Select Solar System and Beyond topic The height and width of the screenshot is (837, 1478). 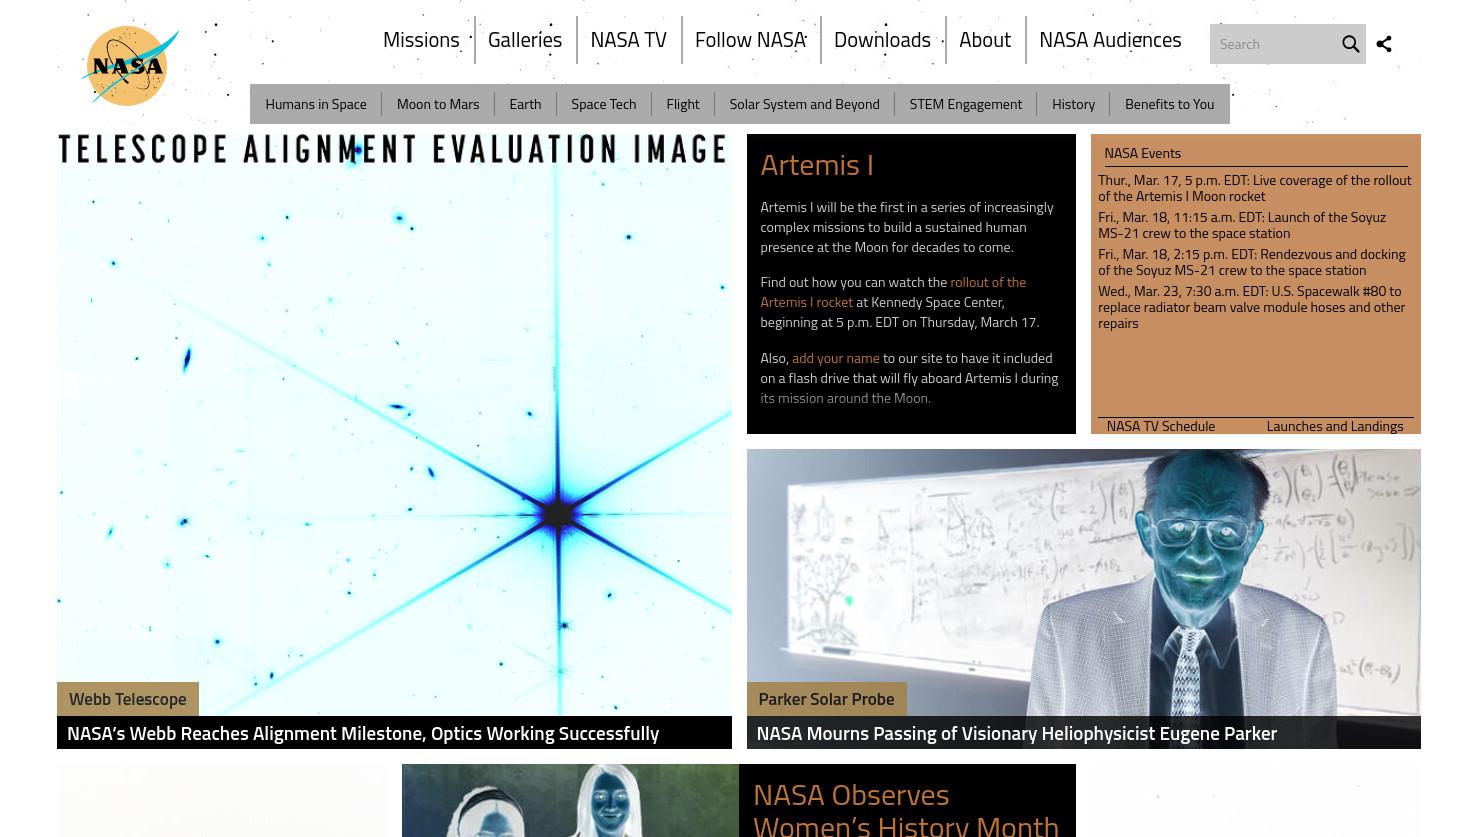click(804, 104)
